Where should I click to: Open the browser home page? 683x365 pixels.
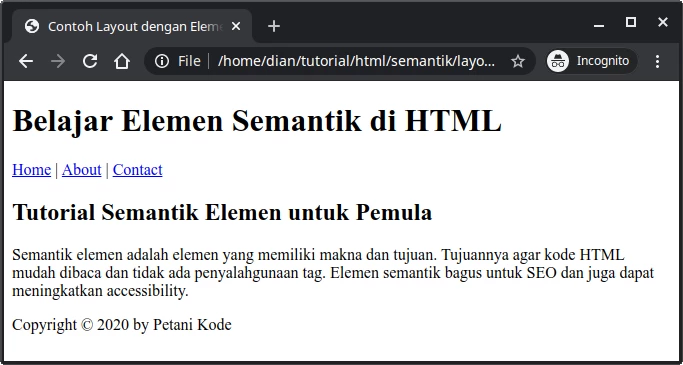click(x=122, y=61)
